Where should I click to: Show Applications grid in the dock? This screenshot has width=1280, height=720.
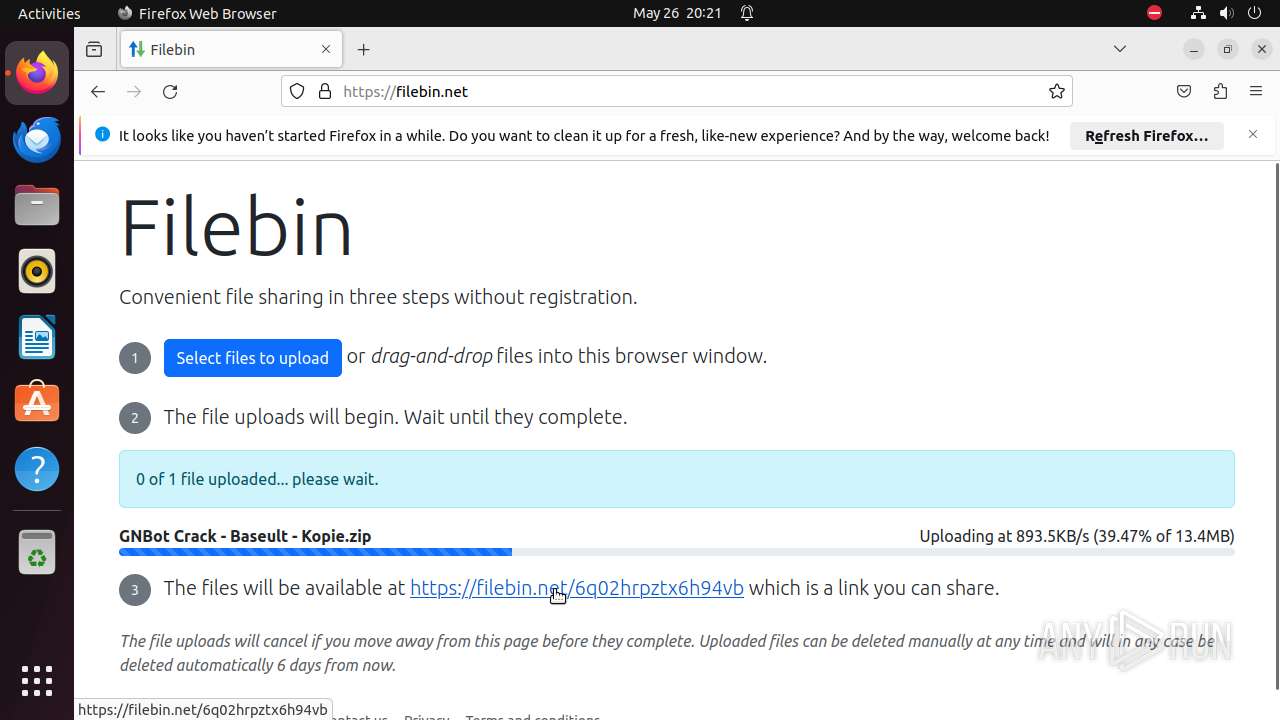tap(37, 681)
